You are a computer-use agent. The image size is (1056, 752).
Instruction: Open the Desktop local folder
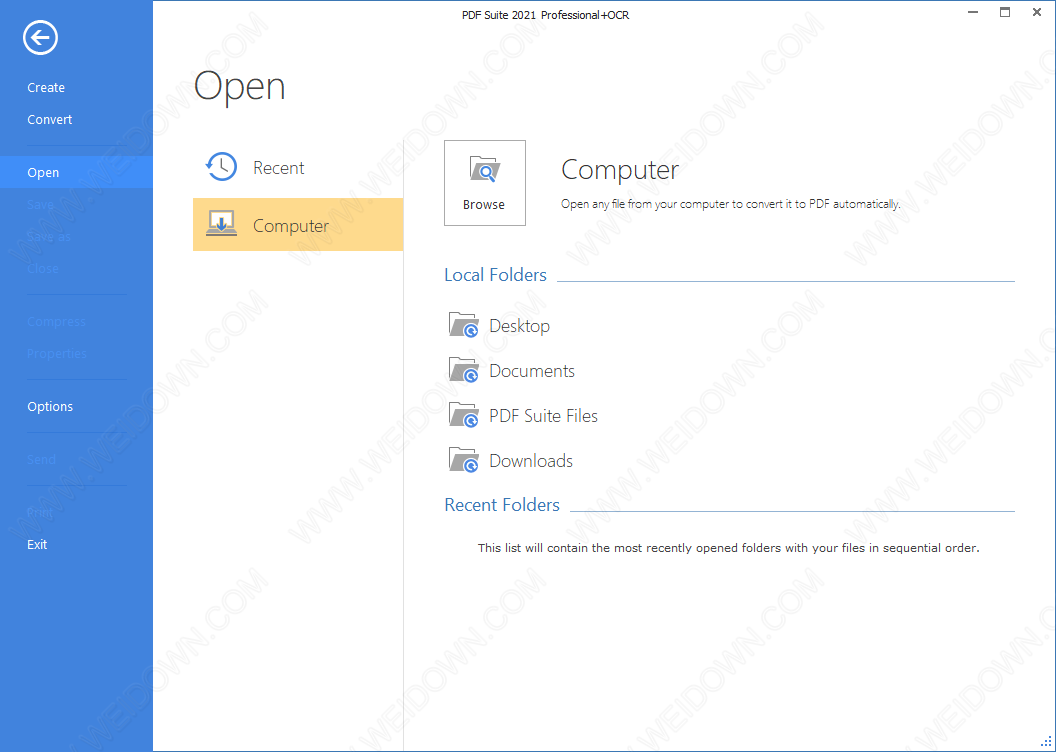[x=519, y=326]
